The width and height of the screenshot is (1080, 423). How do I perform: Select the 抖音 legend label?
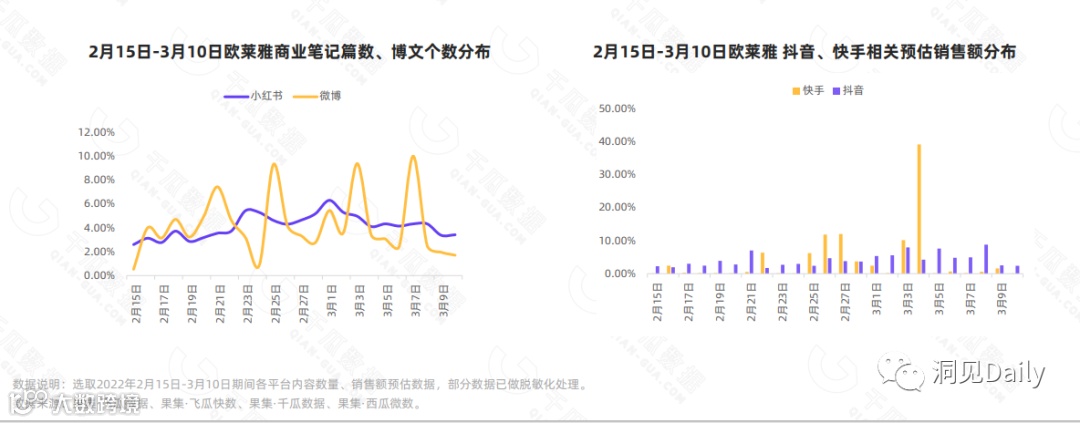point(853,91)
